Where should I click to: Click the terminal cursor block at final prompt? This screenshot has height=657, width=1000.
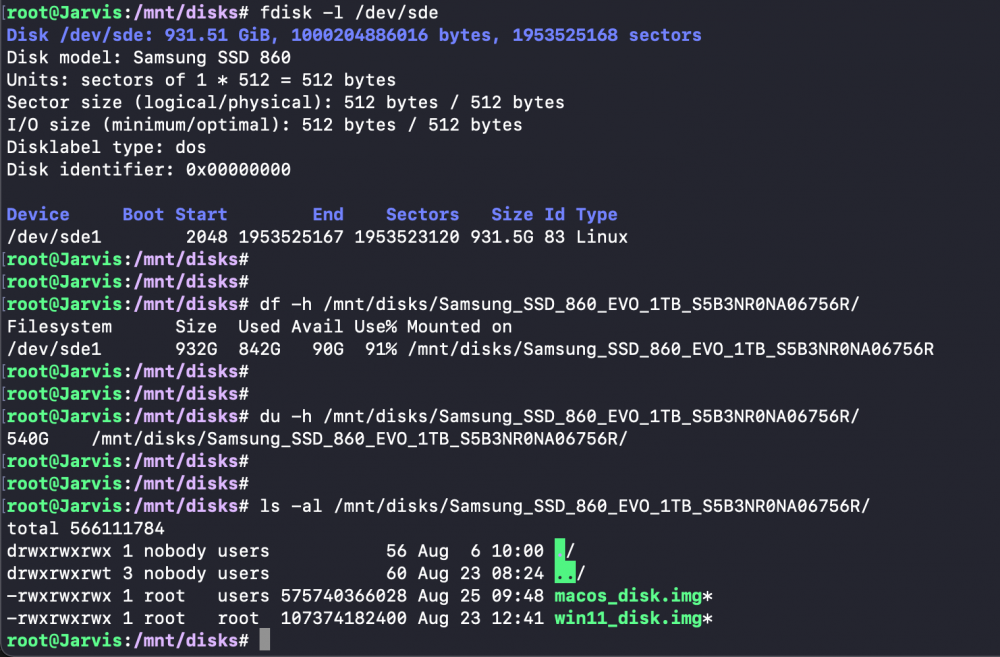click(265, 640)
